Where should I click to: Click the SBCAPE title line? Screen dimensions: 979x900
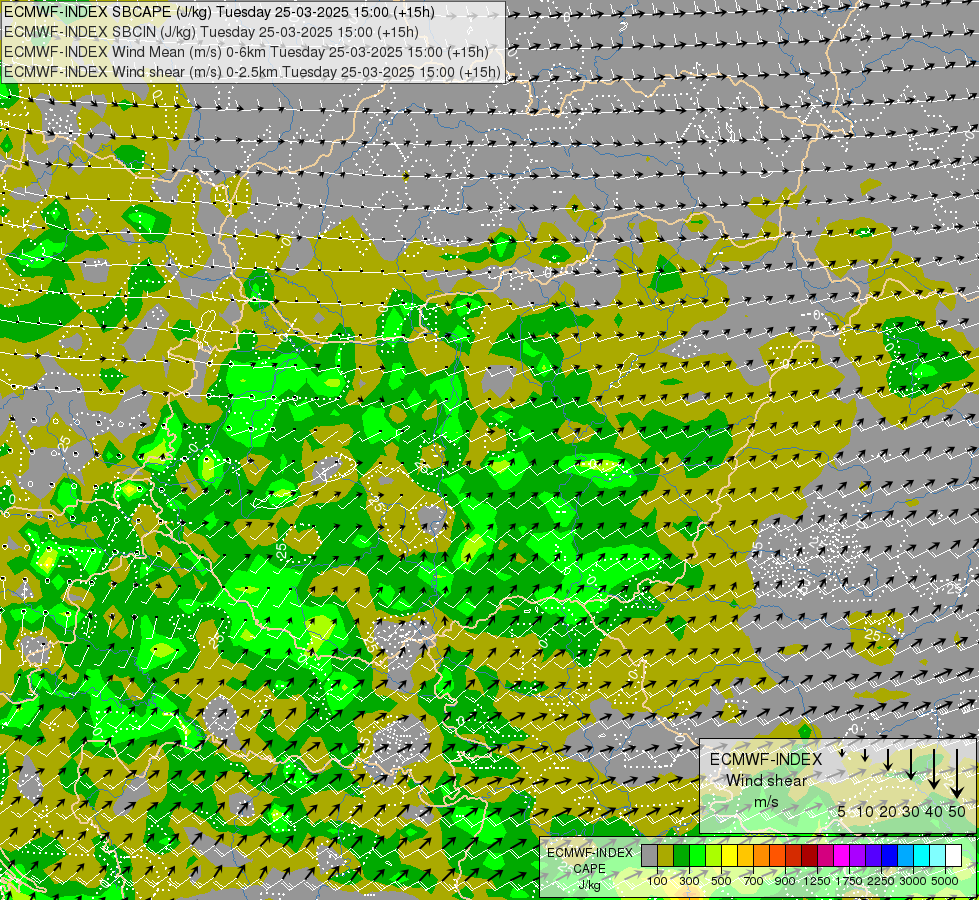coord(219,12)
